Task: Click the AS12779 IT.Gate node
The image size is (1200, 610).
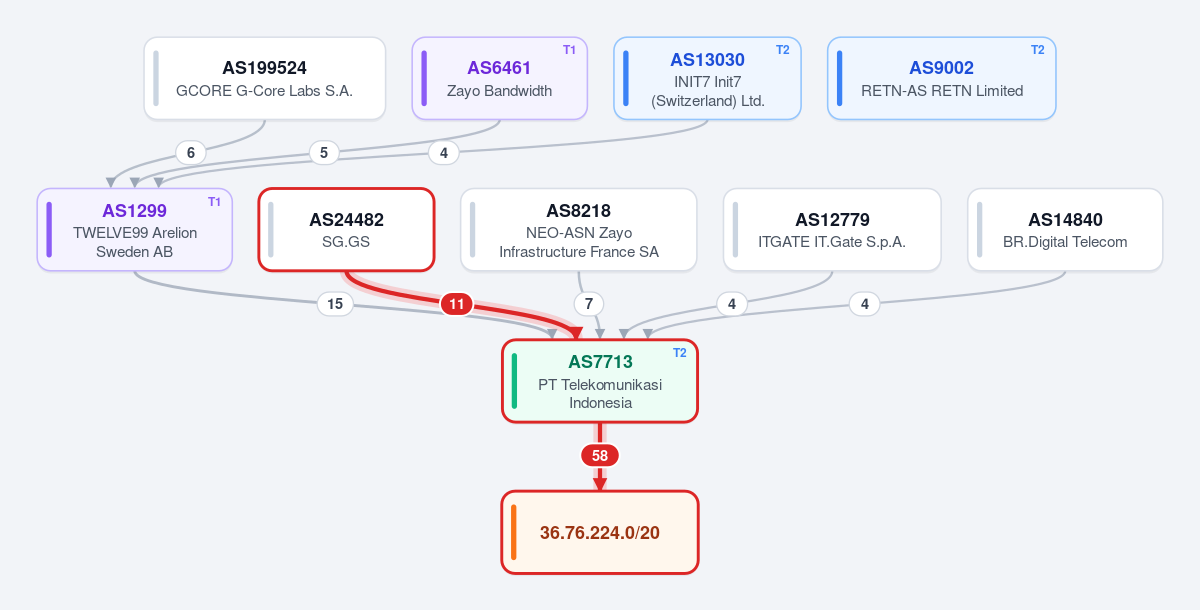Action: 832,230
